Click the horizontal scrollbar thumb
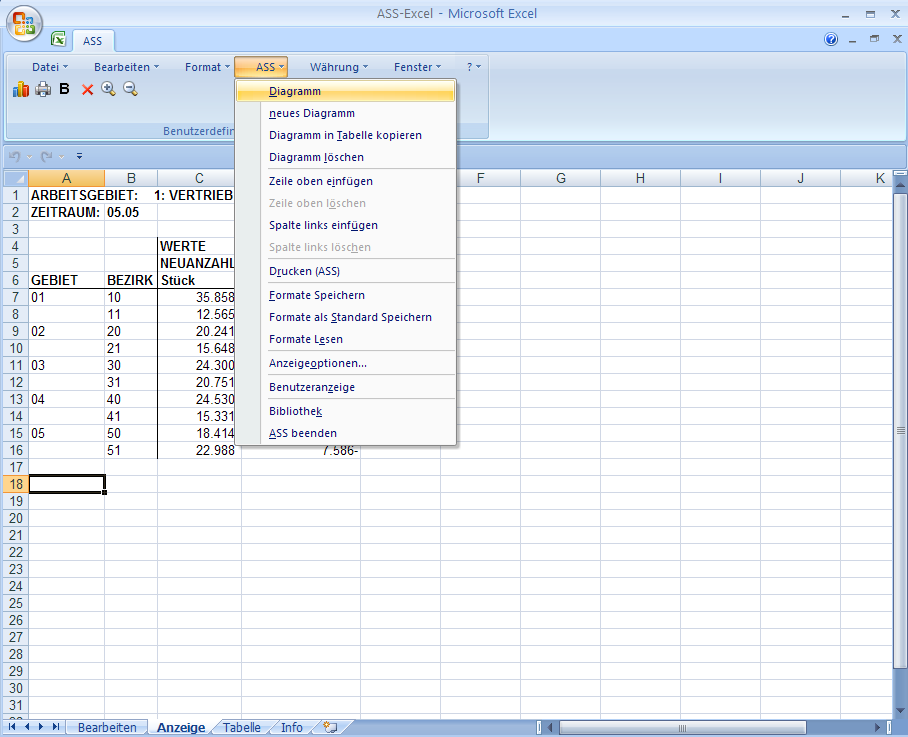The height and width of the screenshot is (737, 908). click(x=682, y=727)
